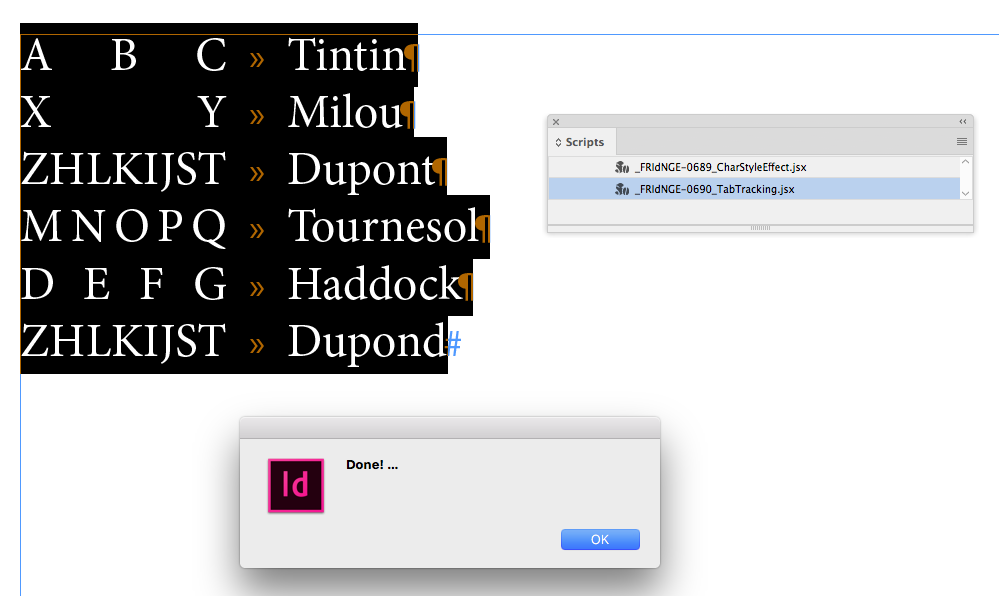Viewport: 999px width, 596px height.
Task: Click the blue paragraph end marker after Dupond
Action: pos(456,341)
